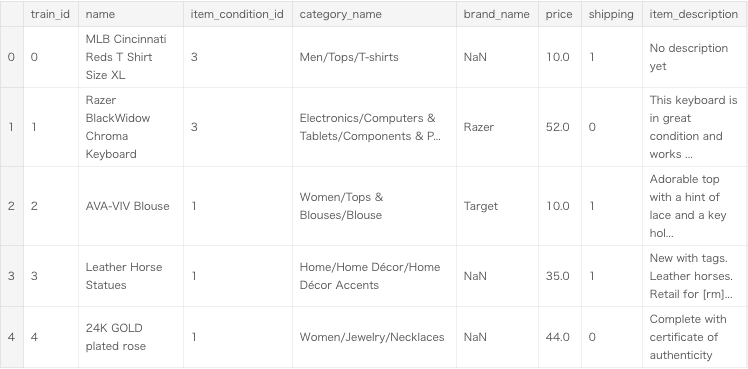Viewport: 748px width, 369px height.
Task: Click the 24K GOLD plated rose cell
Action: 131,337
